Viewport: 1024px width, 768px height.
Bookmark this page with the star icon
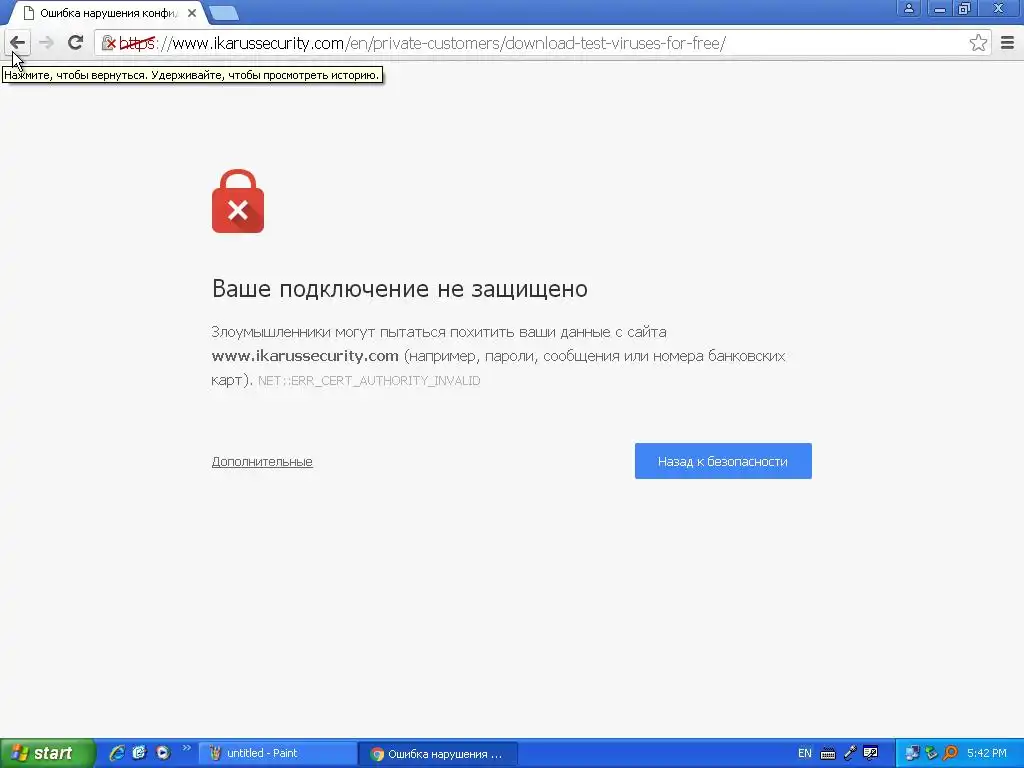click(978, 43)
